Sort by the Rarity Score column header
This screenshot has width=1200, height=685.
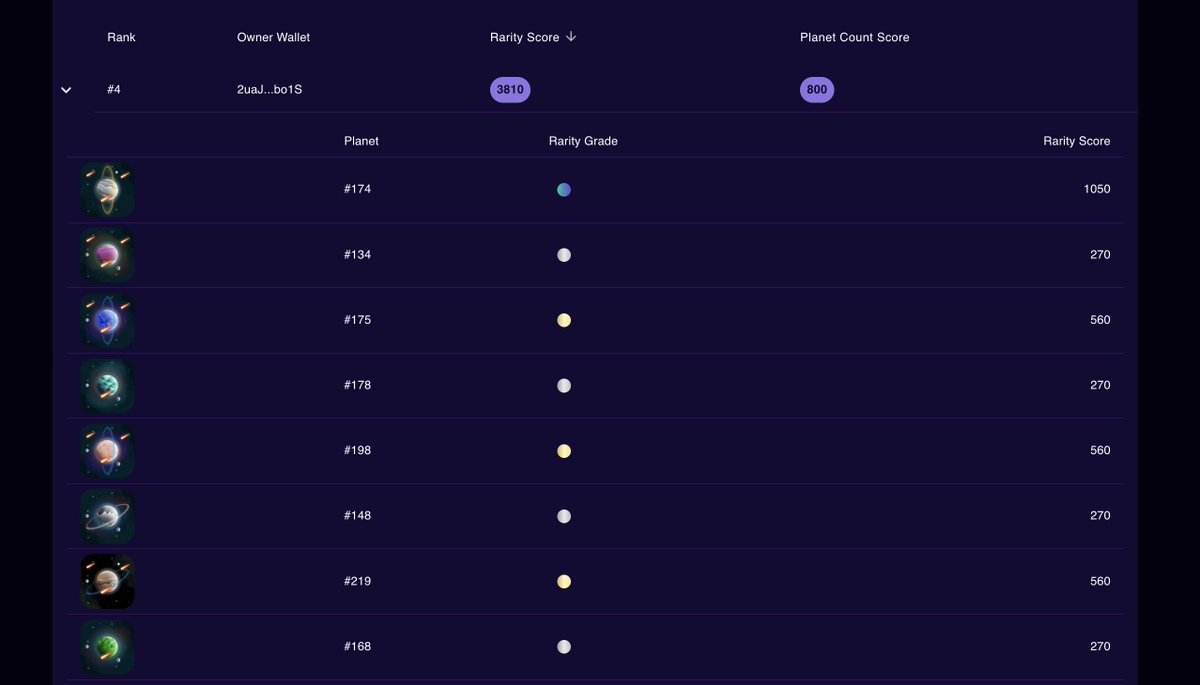(x=533, y=37)
